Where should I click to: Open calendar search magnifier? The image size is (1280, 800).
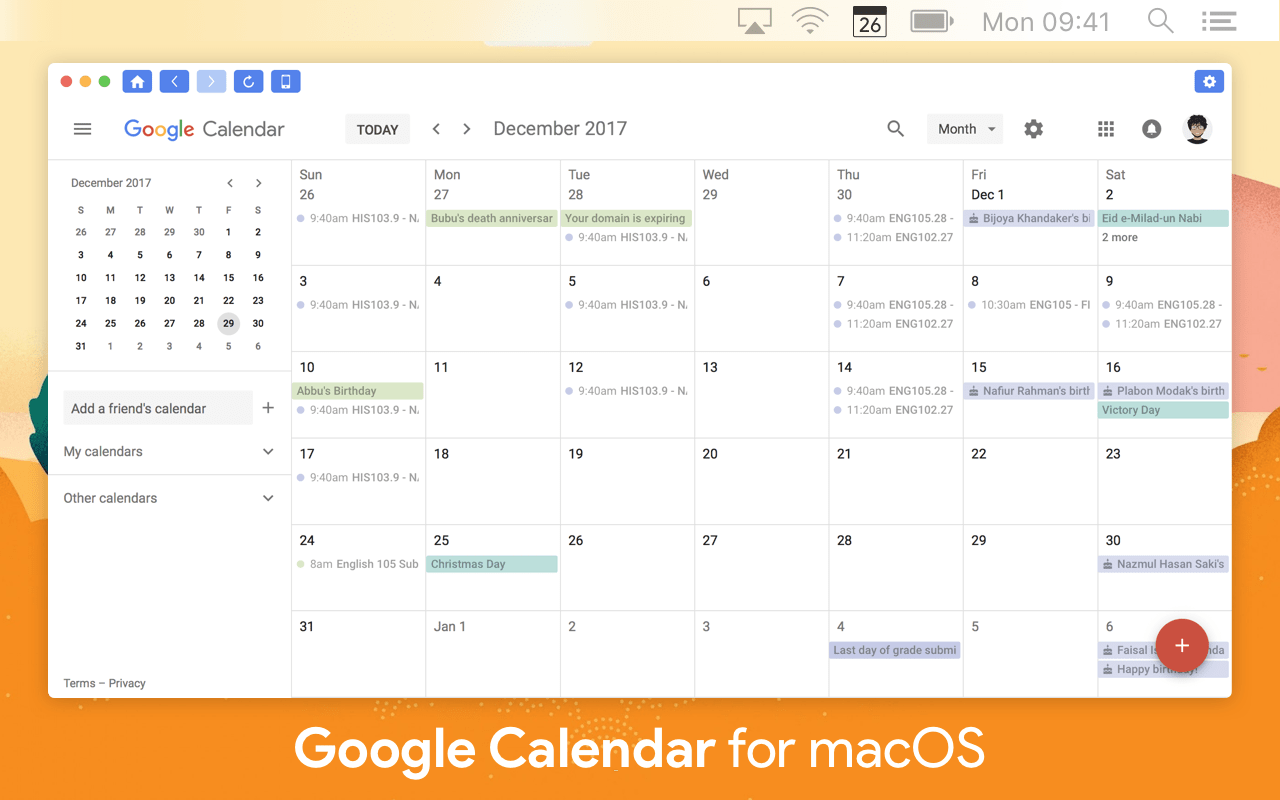(896, 129)
